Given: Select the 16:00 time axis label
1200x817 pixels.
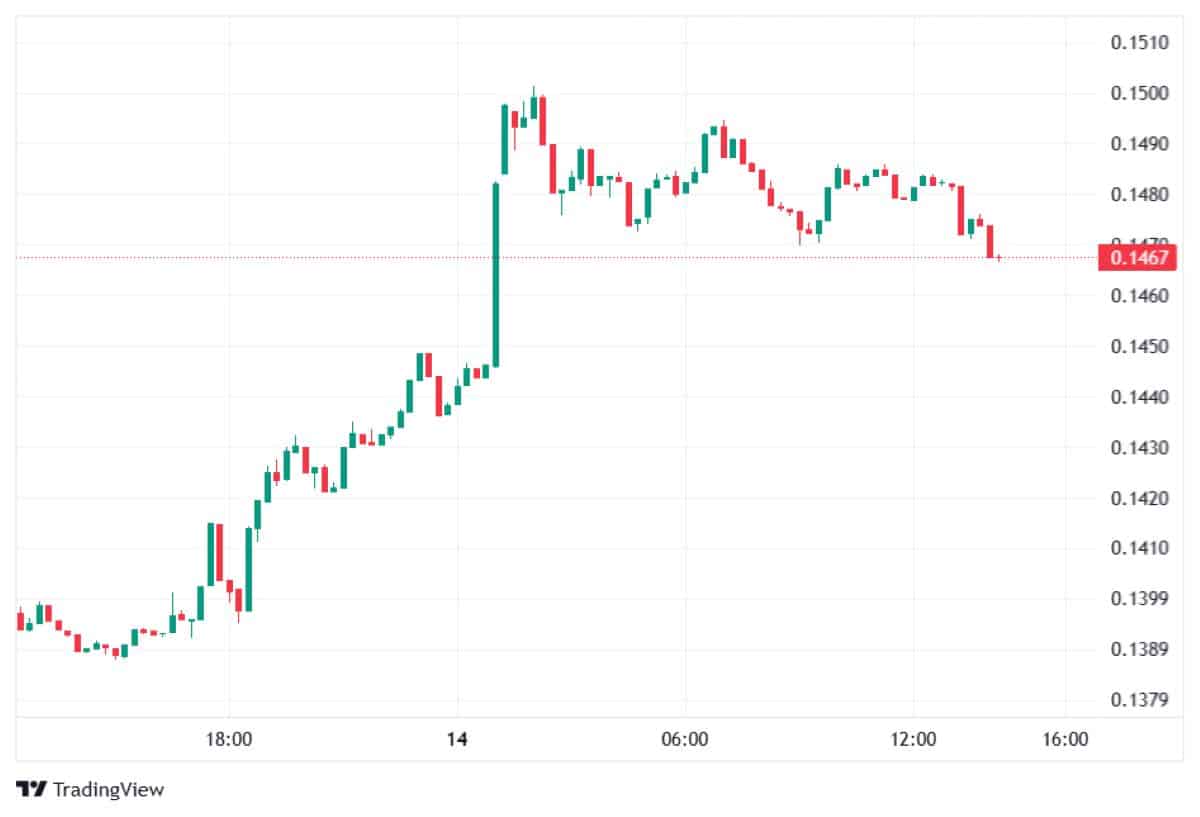Looking at the screenshot, I should (x=1065, y=740).
